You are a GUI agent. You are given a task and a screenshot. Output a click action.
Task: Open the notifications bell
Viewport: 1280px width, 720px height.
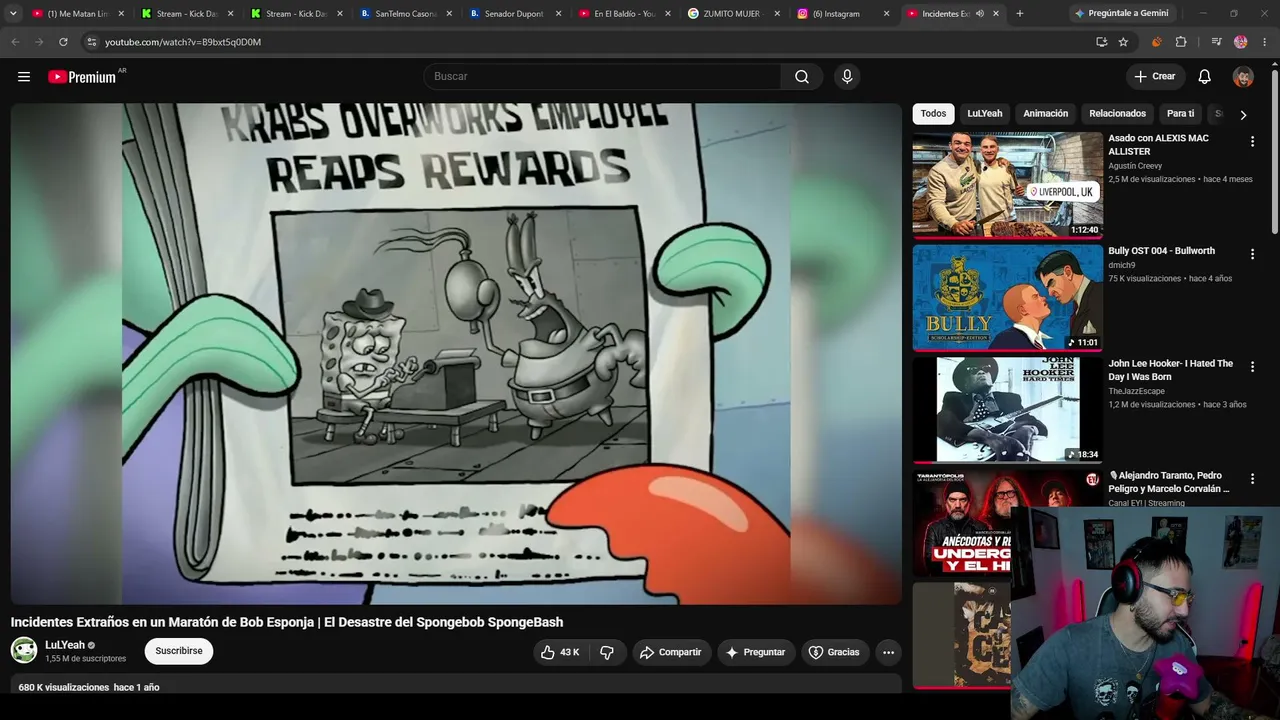point(1205,77)
